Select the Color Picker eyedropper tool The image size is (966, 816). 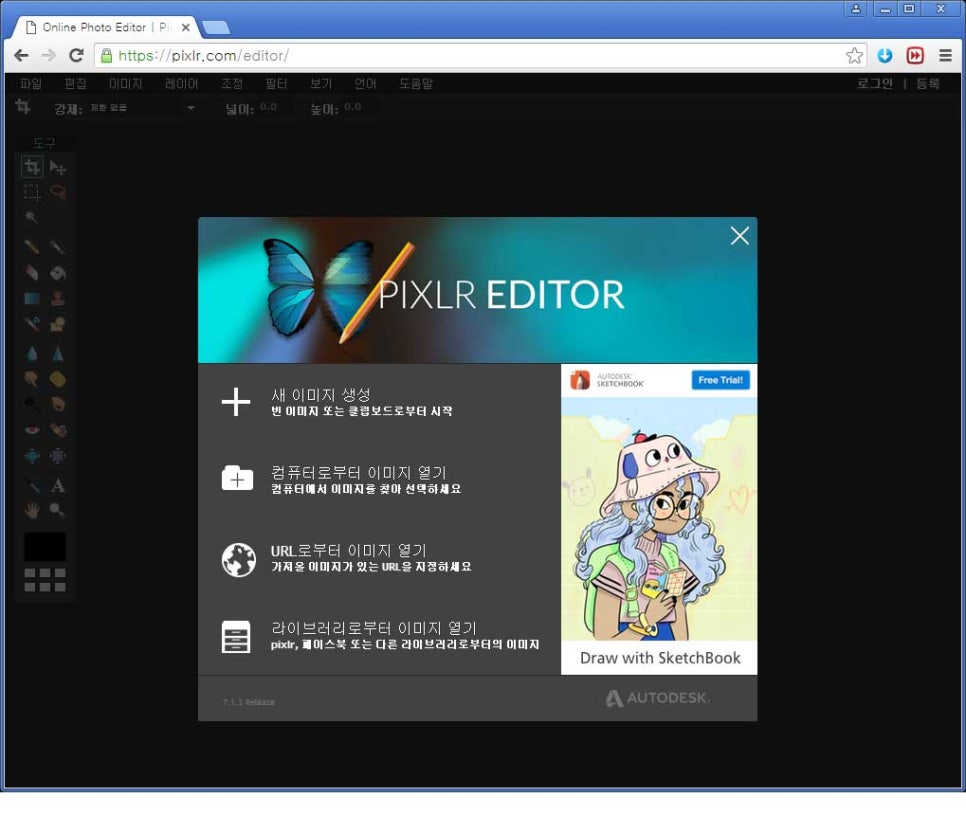pyautogui.click(x=32, y=485)
